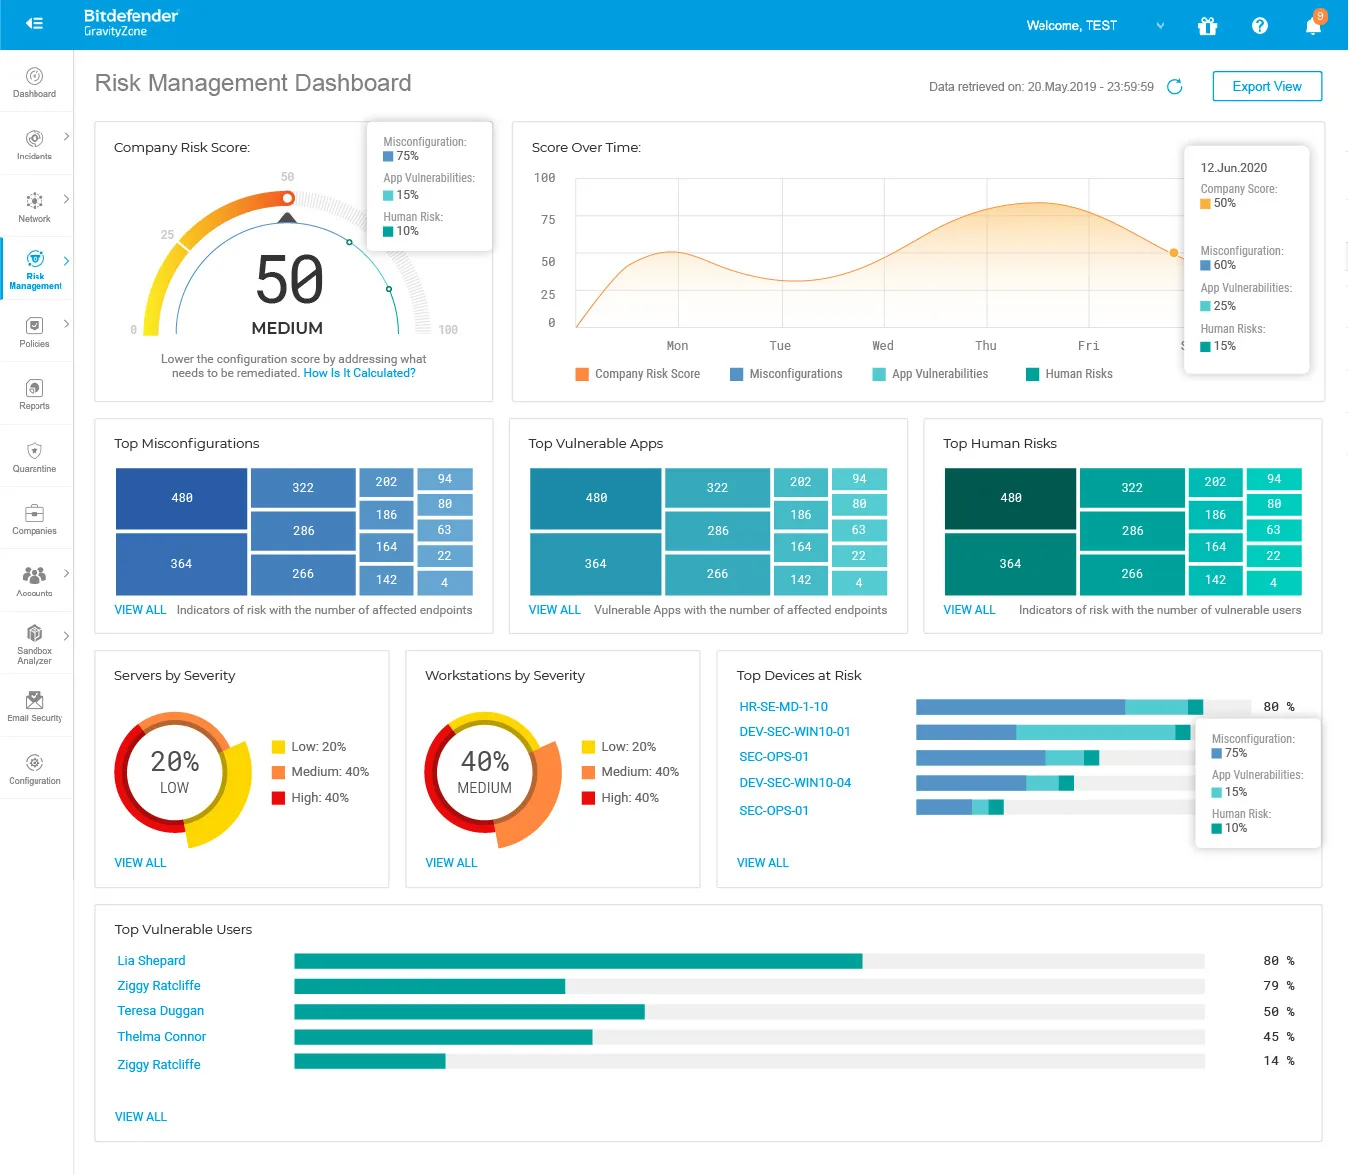Refresh the dashboard data

(1175, 87)
